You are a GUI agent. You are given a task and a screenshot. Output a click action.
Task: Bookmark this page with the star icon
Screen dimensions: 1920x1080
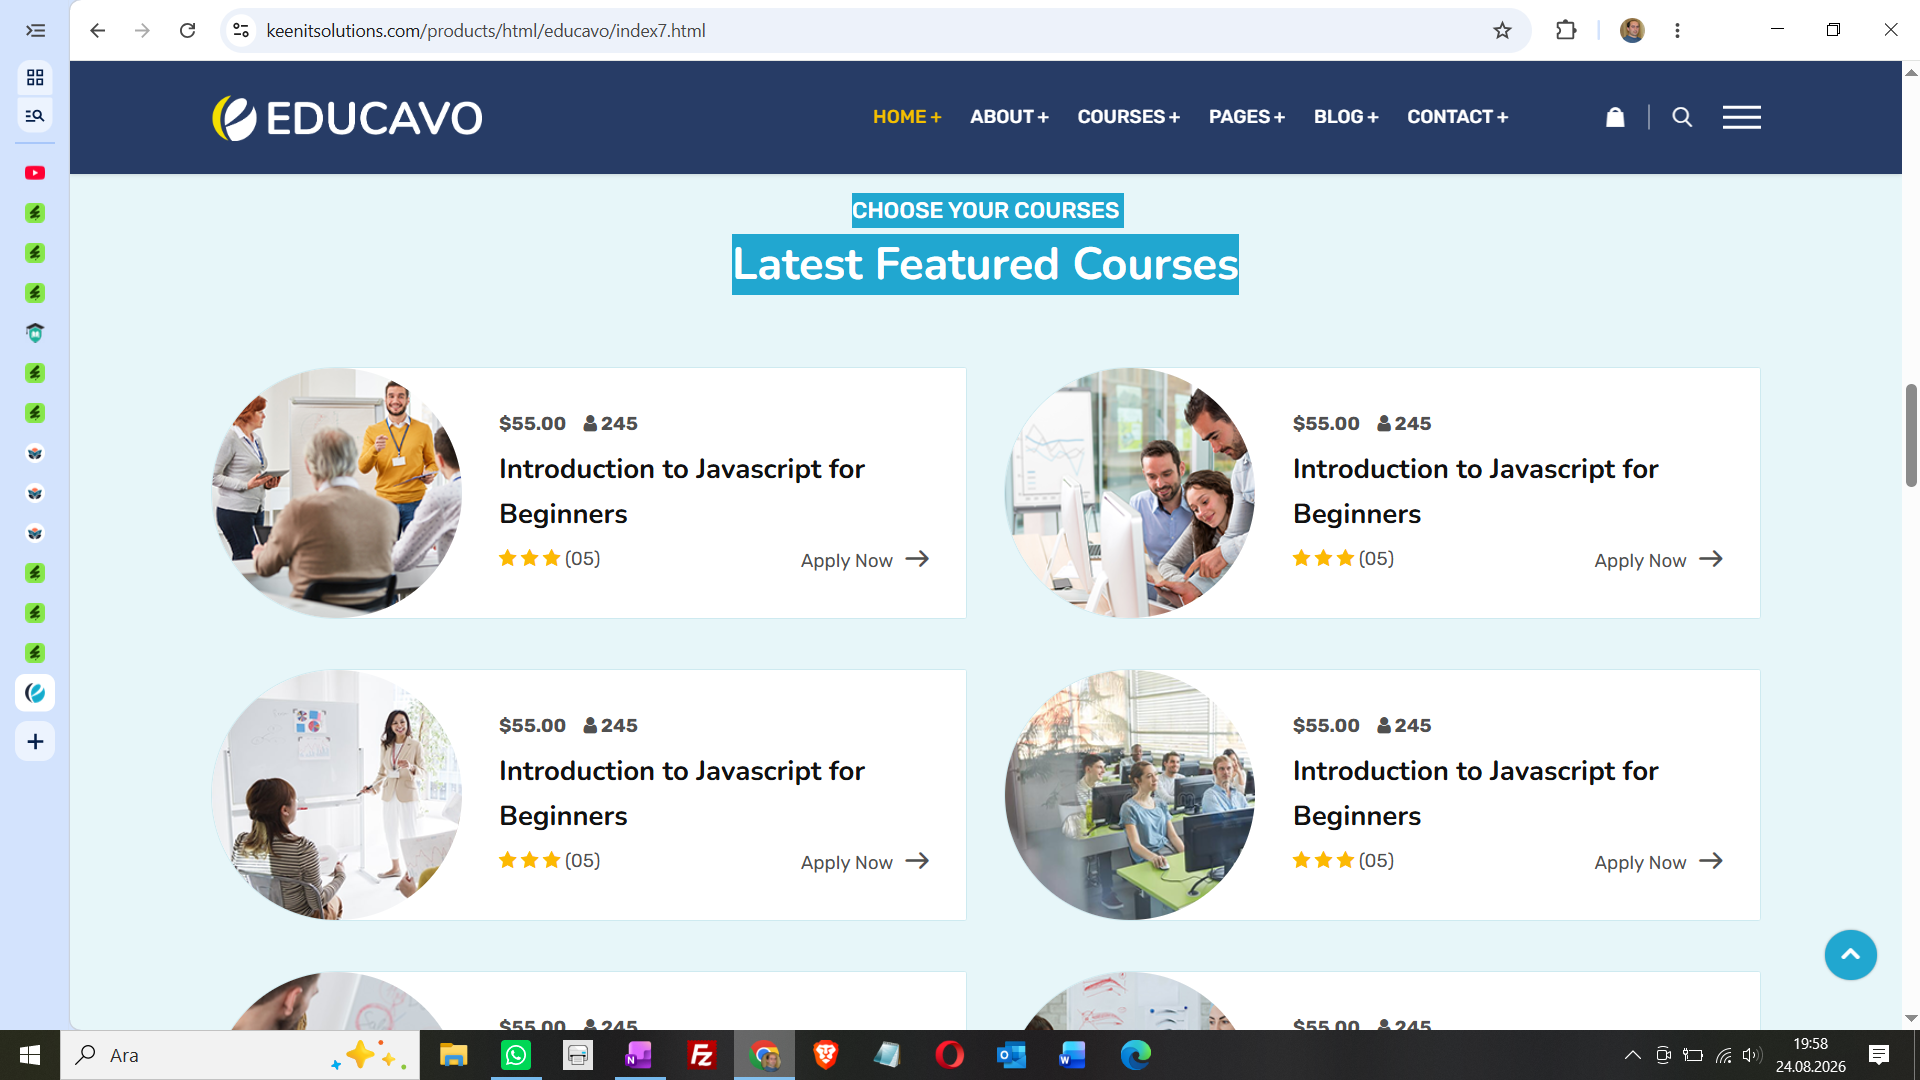1502,30
